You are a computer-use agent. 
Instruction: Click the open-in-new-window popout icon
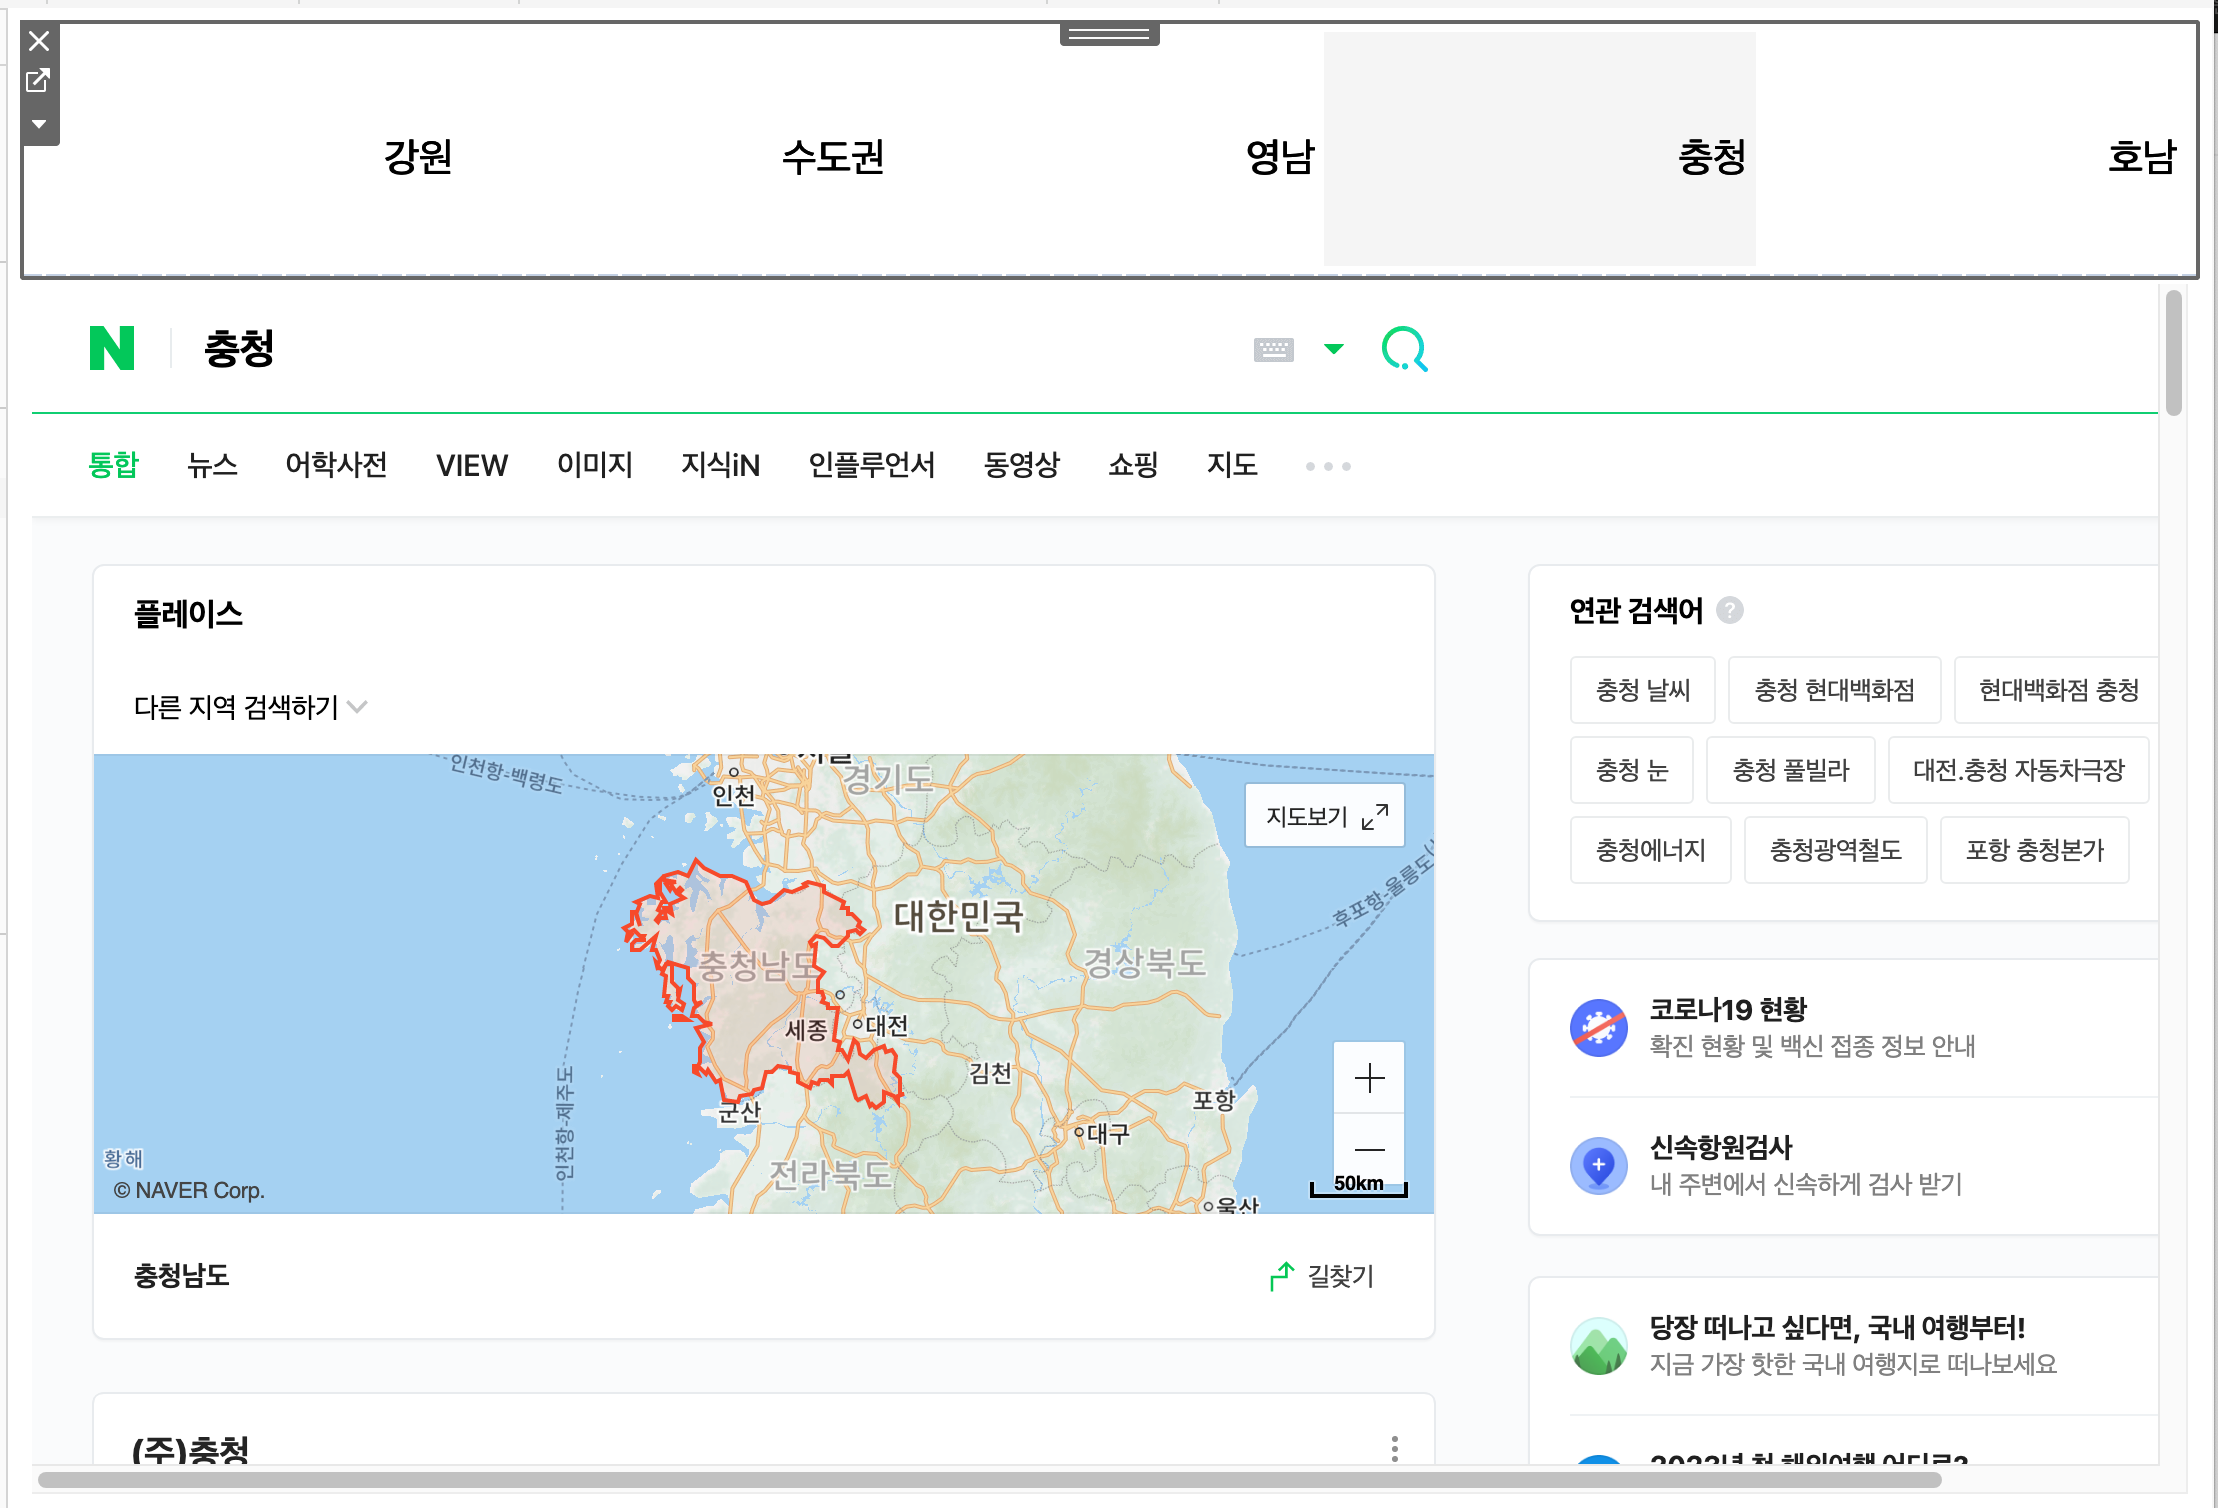(38, 80)
